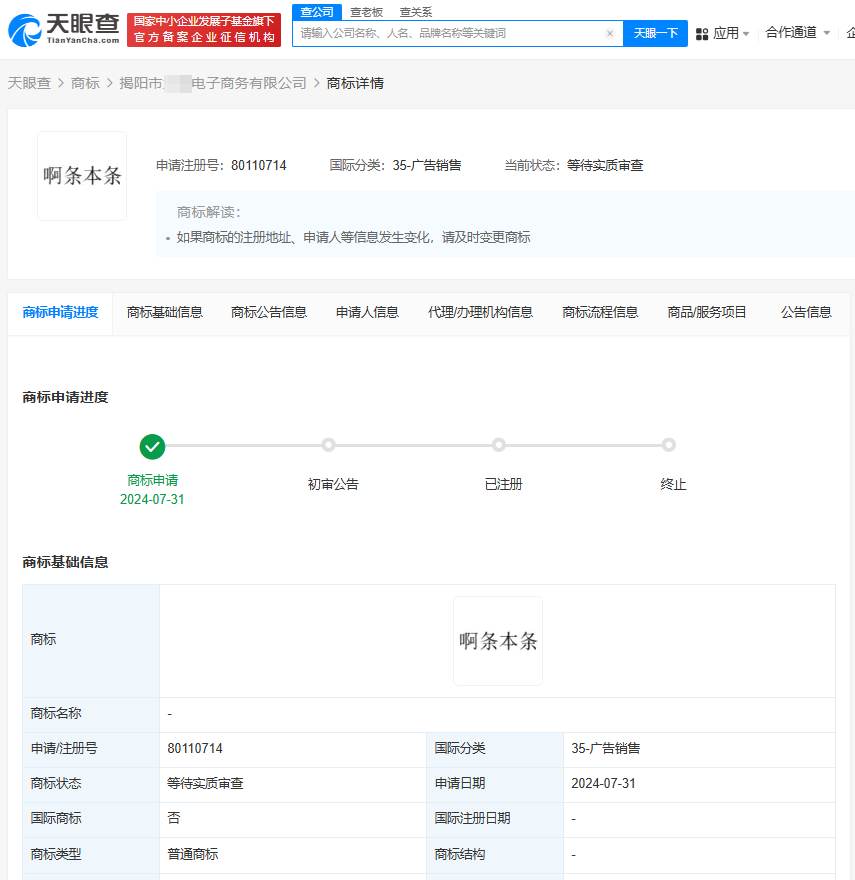Switch to 商标基础信息 tab
This screenshot has width=855, height=880.
tap(164, 313)
